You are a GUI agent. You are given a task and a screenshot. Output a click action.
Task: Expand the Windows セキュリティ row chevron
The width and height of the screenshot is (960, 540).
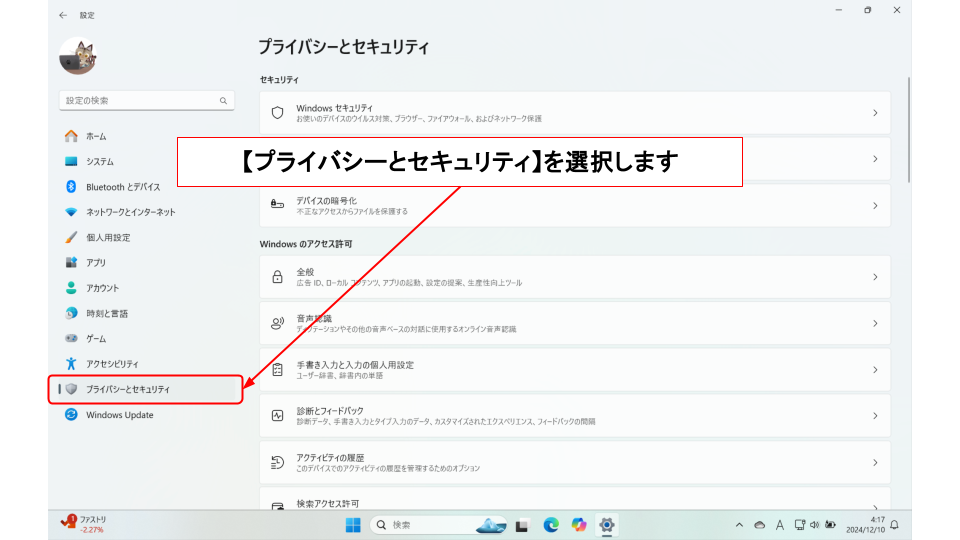click(x=875, y=113)
